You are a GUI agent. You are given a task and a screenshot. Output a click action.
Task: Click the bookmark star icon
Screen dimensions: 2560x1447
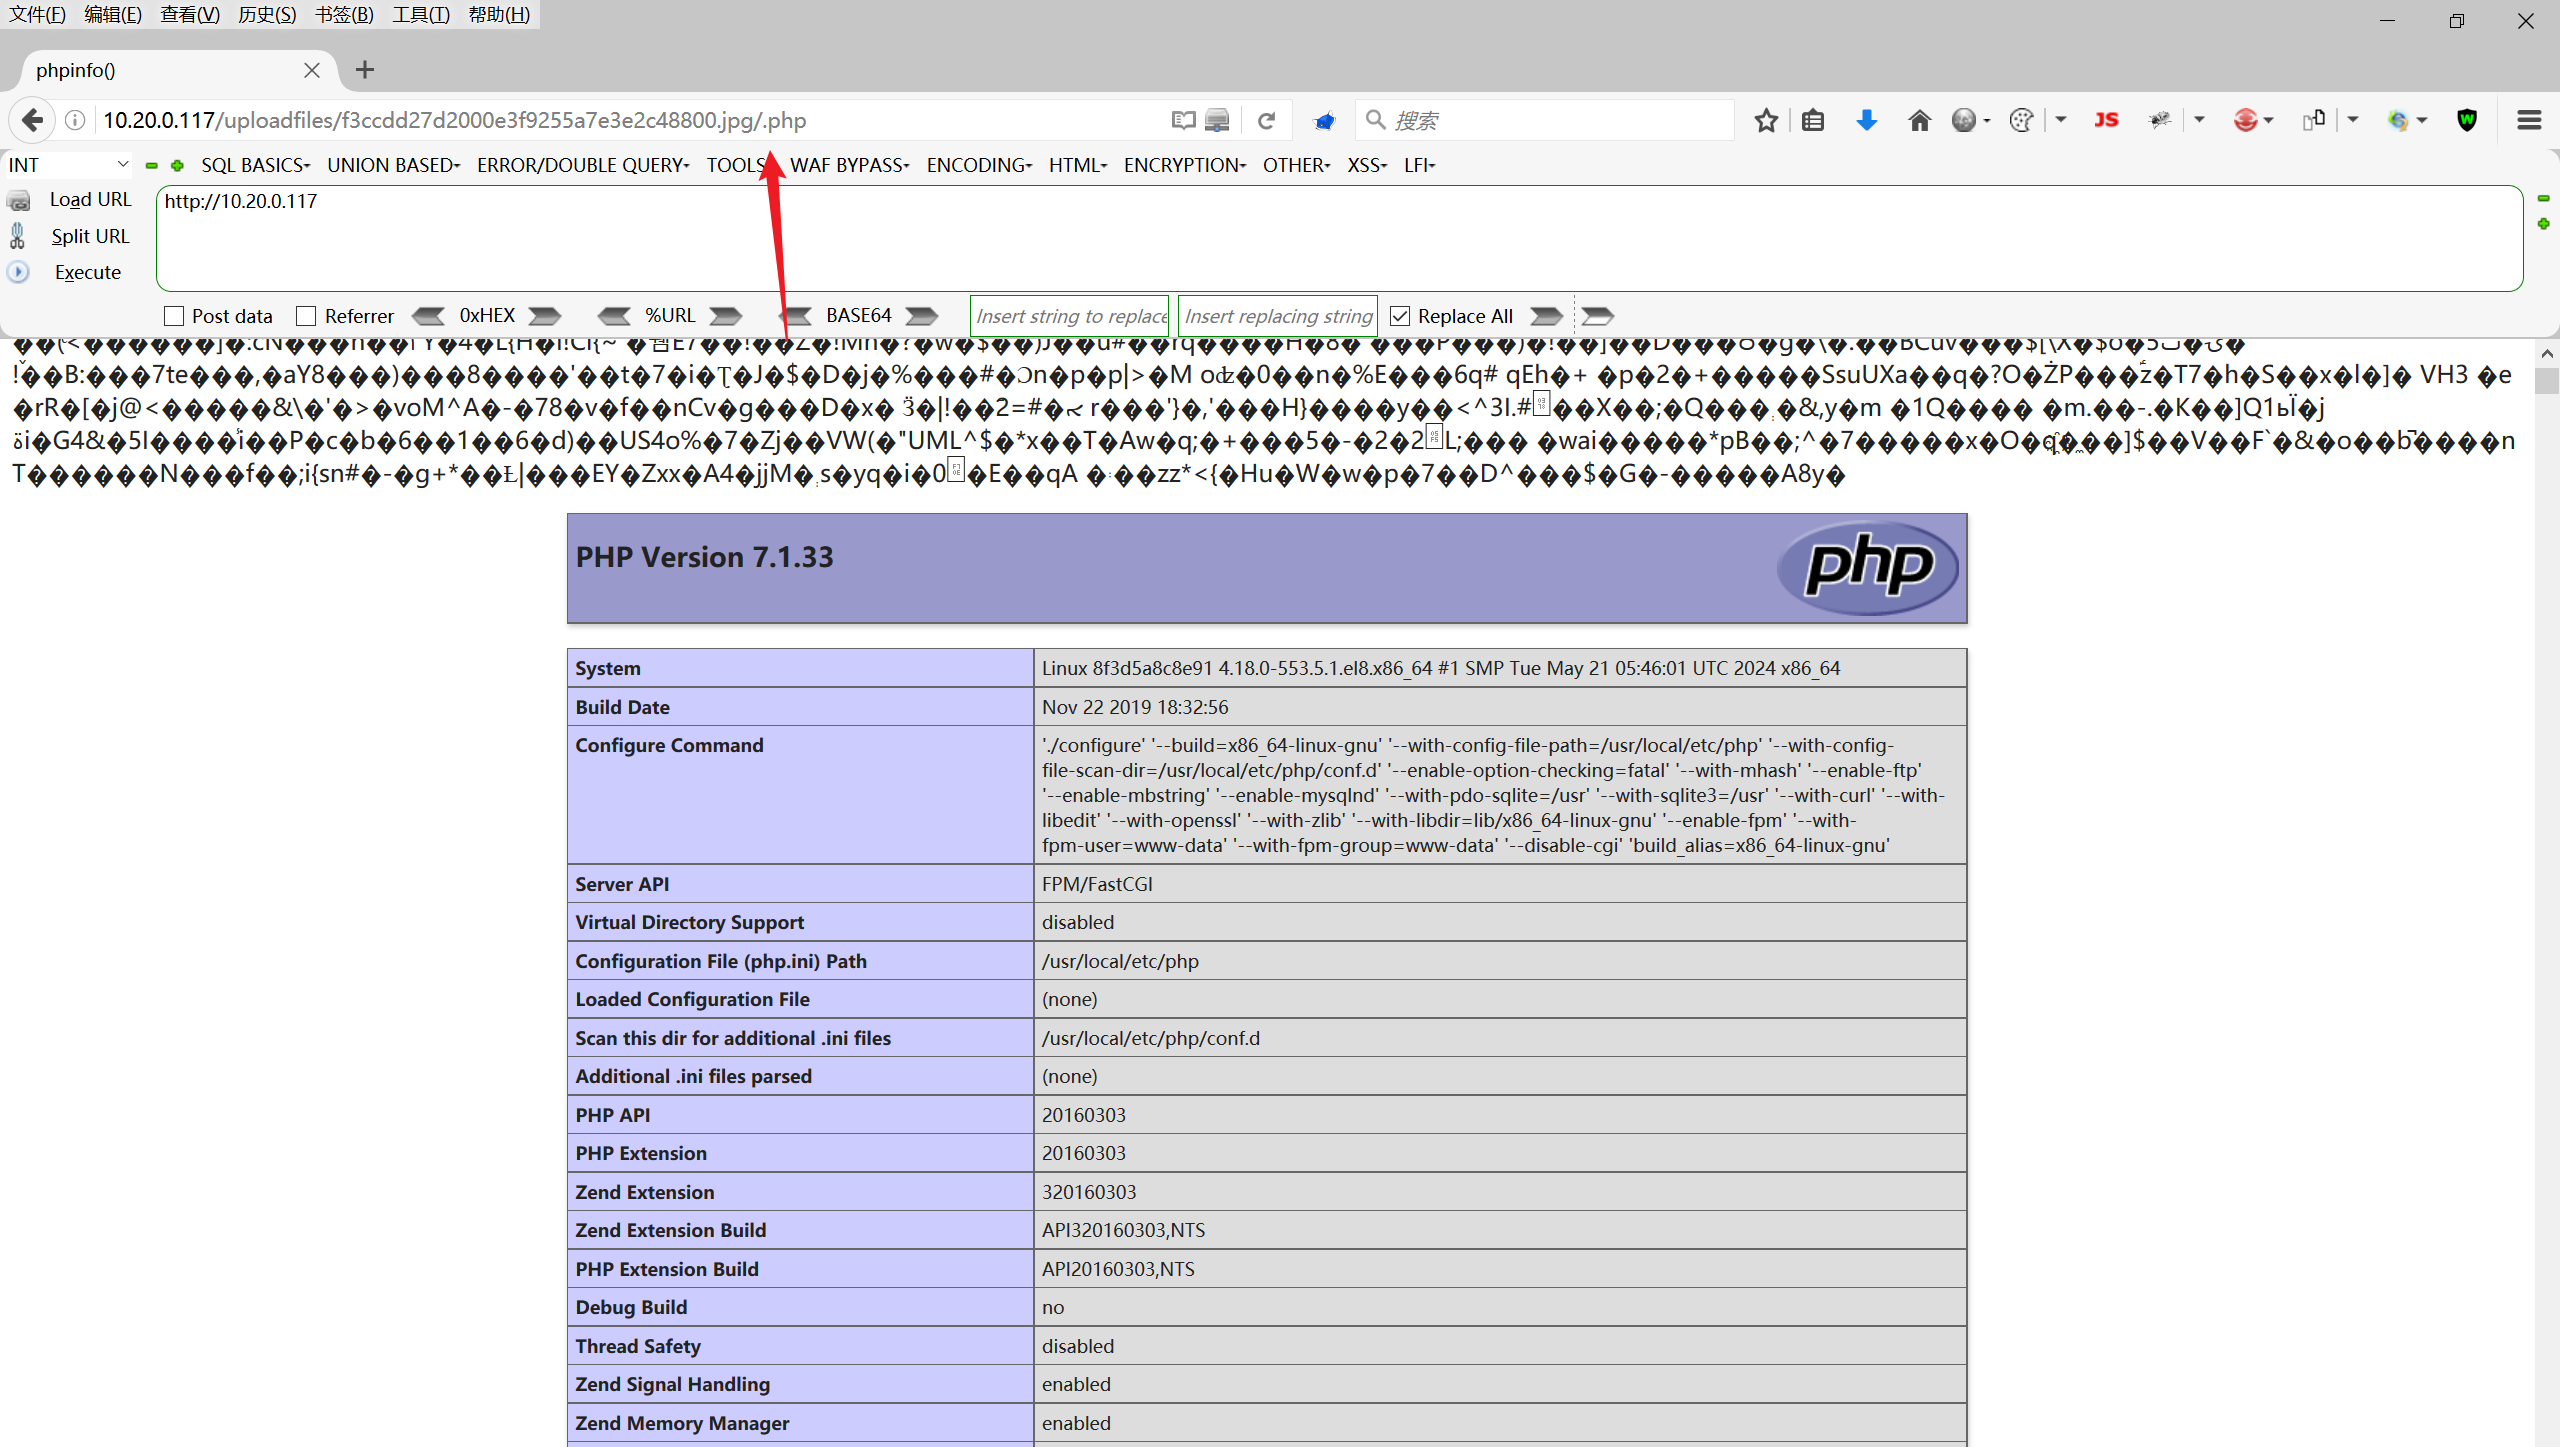(1766, 121)
